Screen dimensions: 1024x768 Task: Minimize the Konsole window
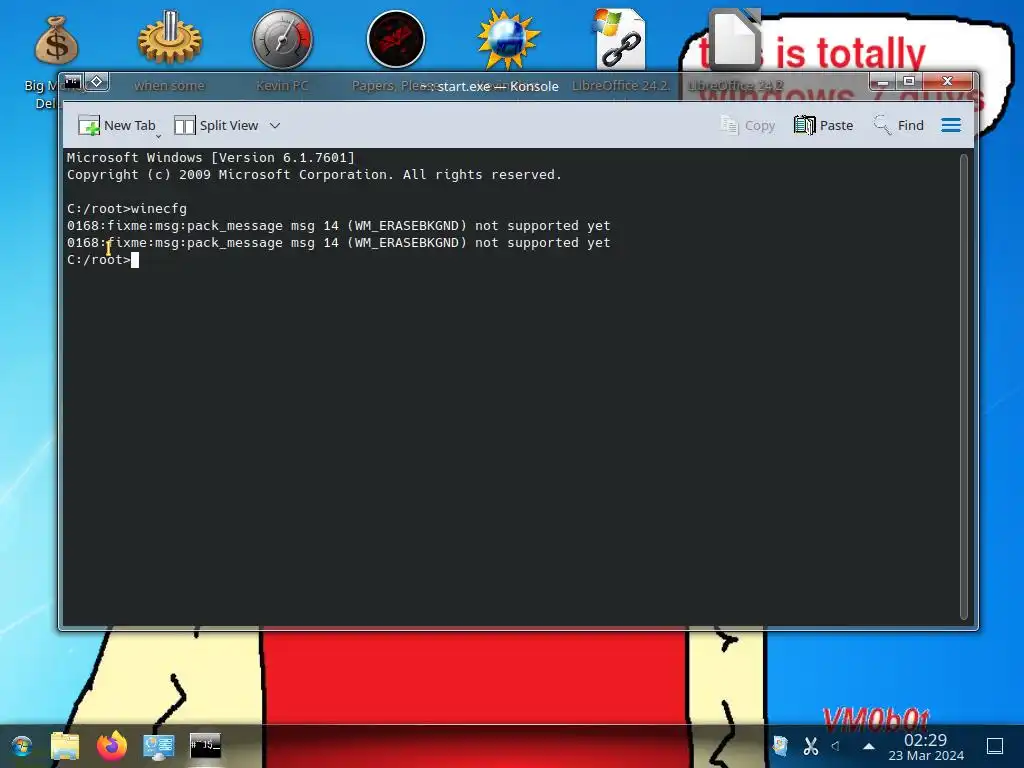pyautogui.click(x=882, y=82)
